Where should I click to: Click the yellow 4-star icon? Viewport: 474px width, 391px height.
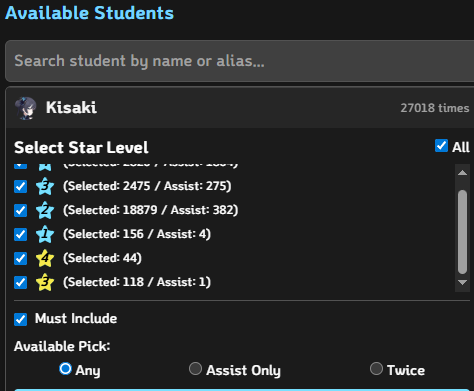tap(45, 258)
